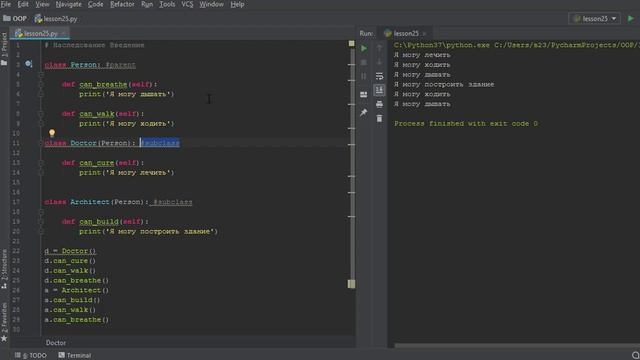Click 'Я могу построить здание' console output line
The width and height of the screenshot is (640, 360).
coord(444,84)
